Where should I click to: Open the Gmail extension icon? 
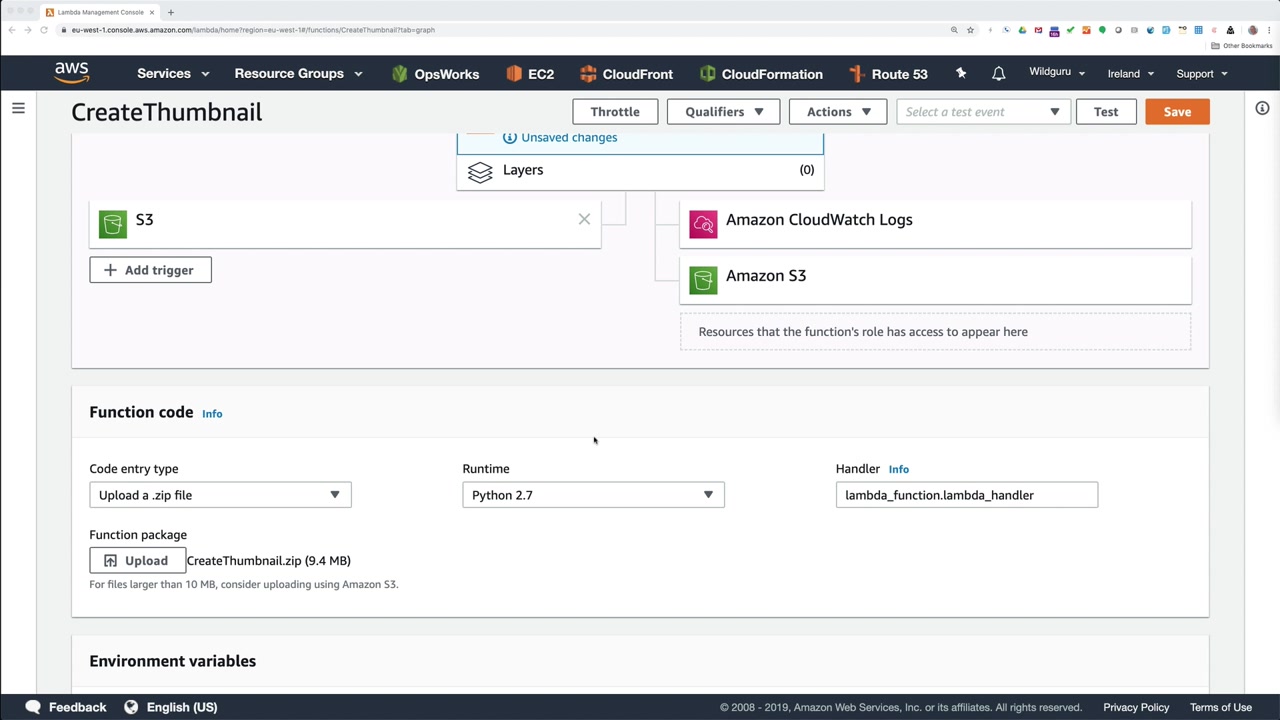pos(1038,30)
